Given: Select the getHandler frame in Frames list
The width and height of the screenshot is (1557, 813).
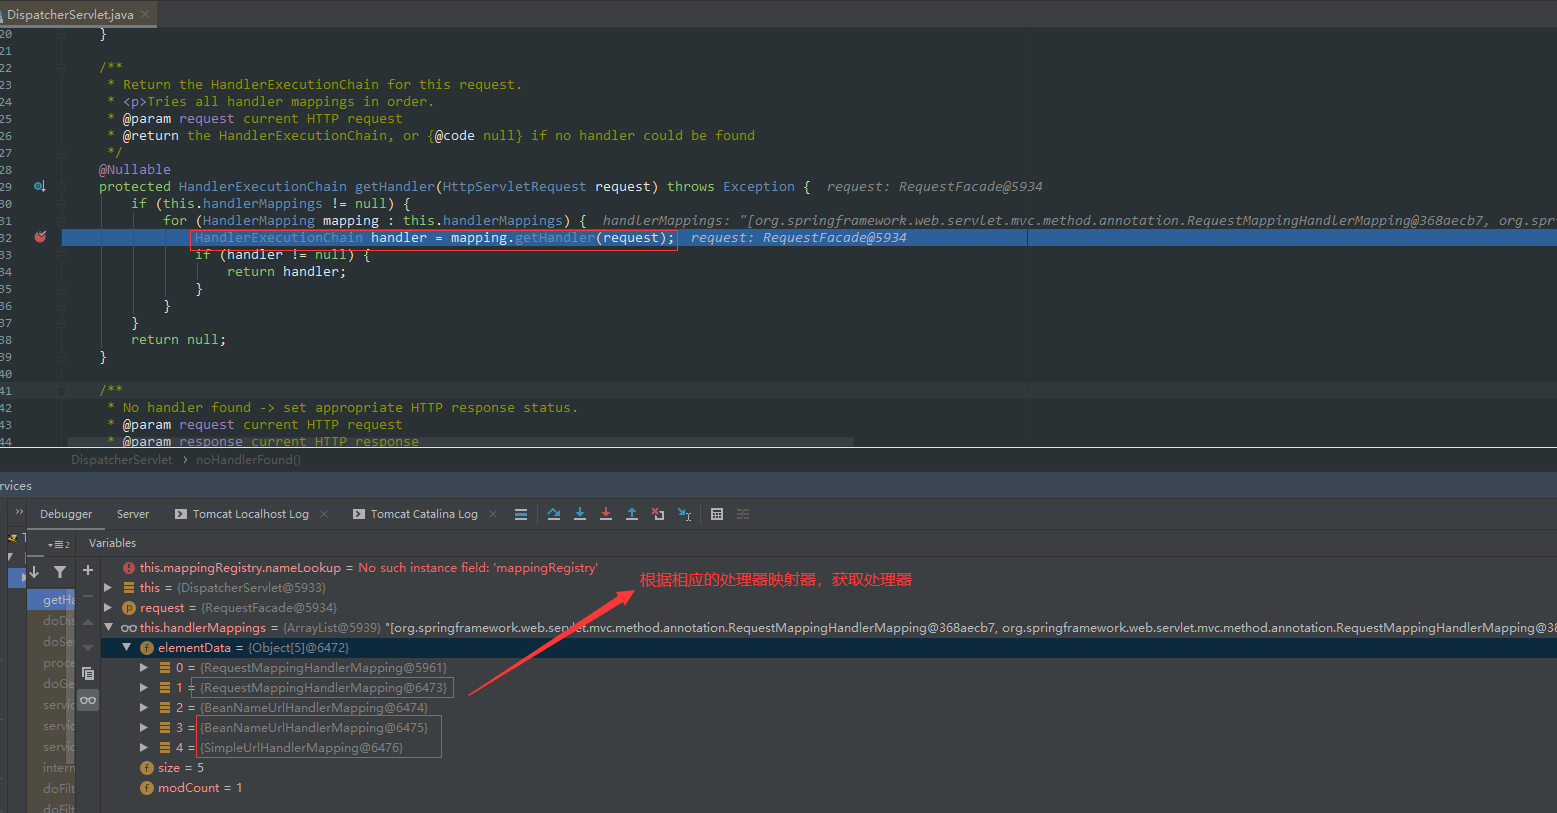Looking at the screenshot, I should (x=52, y=600).
